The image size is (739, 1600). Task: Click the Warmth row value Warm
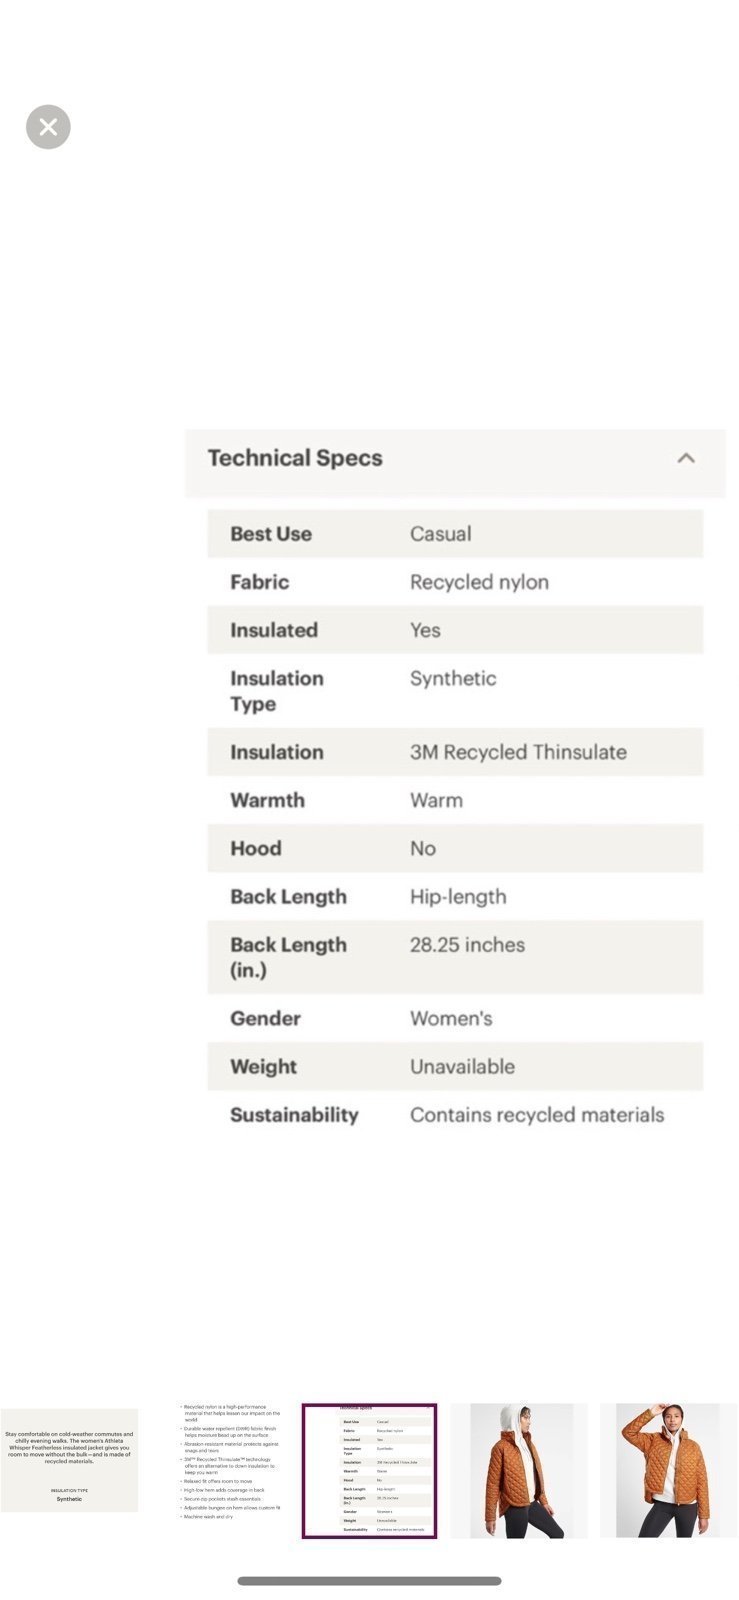(436, 800)
